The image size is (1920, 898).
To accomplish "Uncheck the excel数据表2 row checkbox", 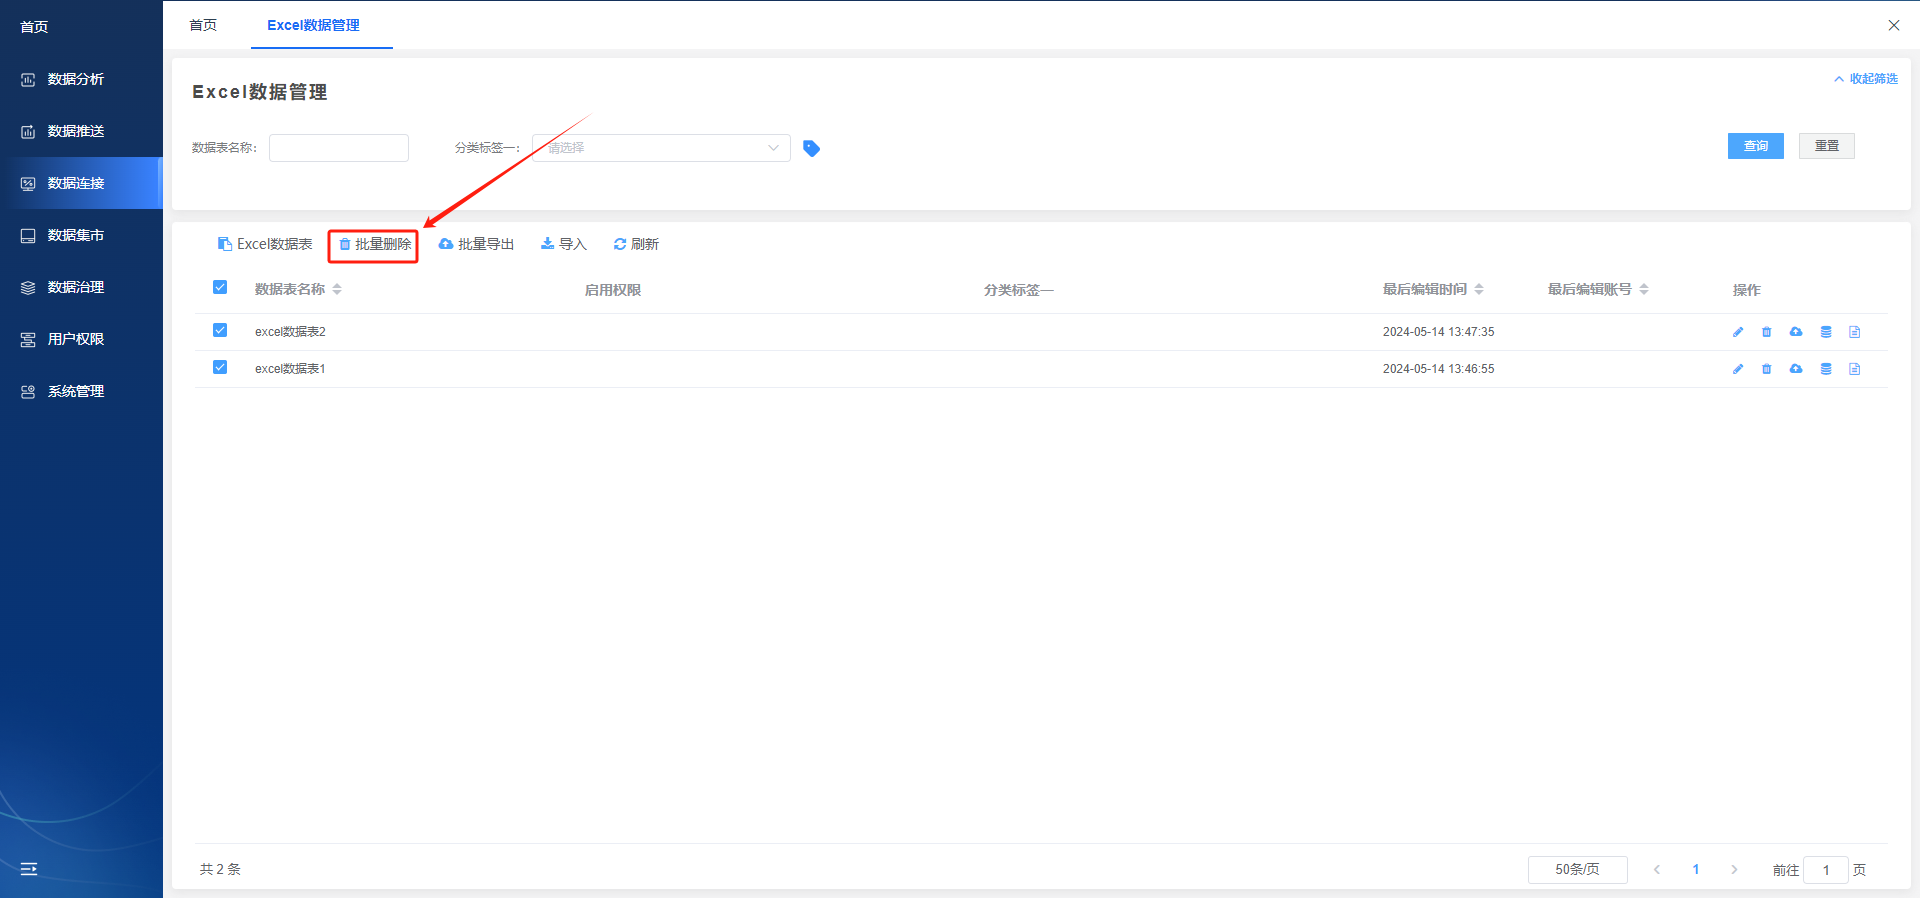I will [220, 330].
